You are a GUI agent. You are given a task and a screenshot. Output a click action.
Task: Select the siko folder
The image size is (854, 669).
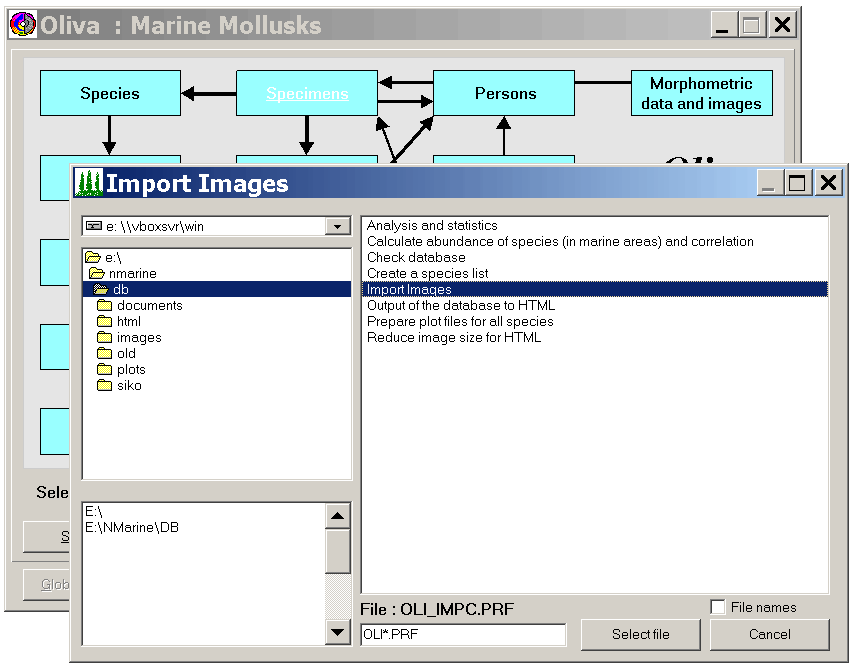(129, 386)
